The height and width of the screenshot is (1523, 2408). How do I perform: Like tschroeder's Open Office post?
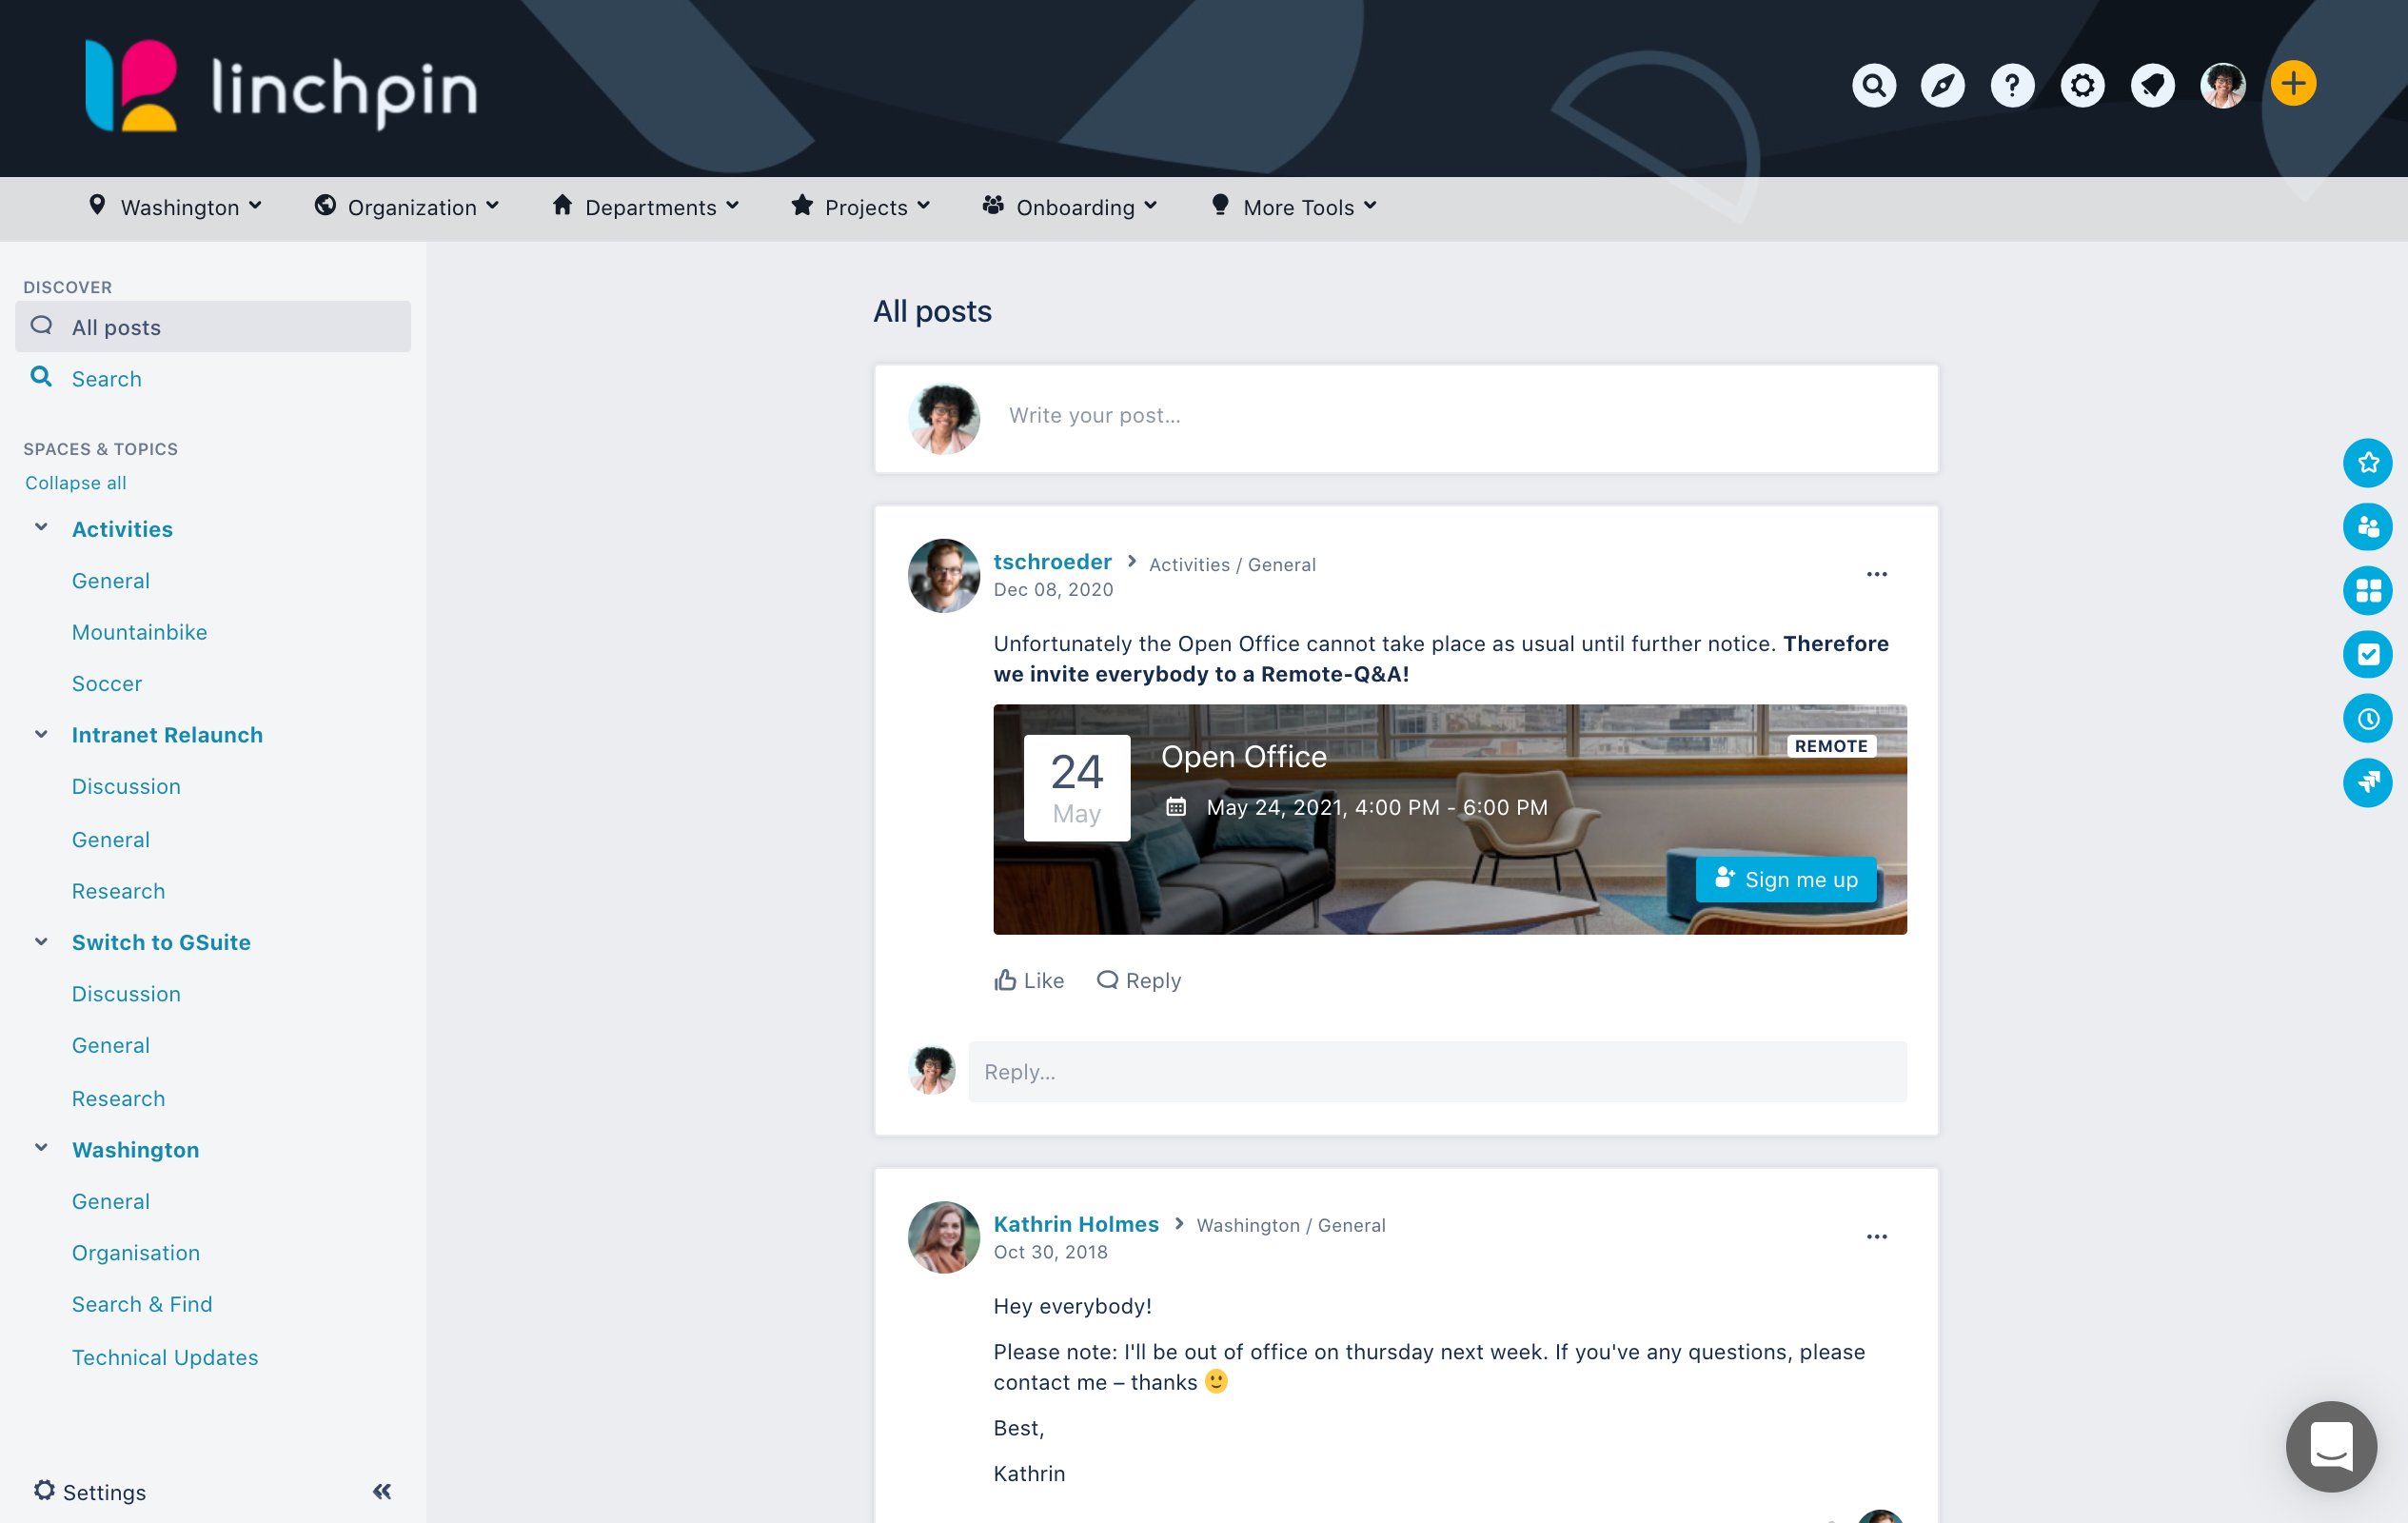tap(1029, 980)
